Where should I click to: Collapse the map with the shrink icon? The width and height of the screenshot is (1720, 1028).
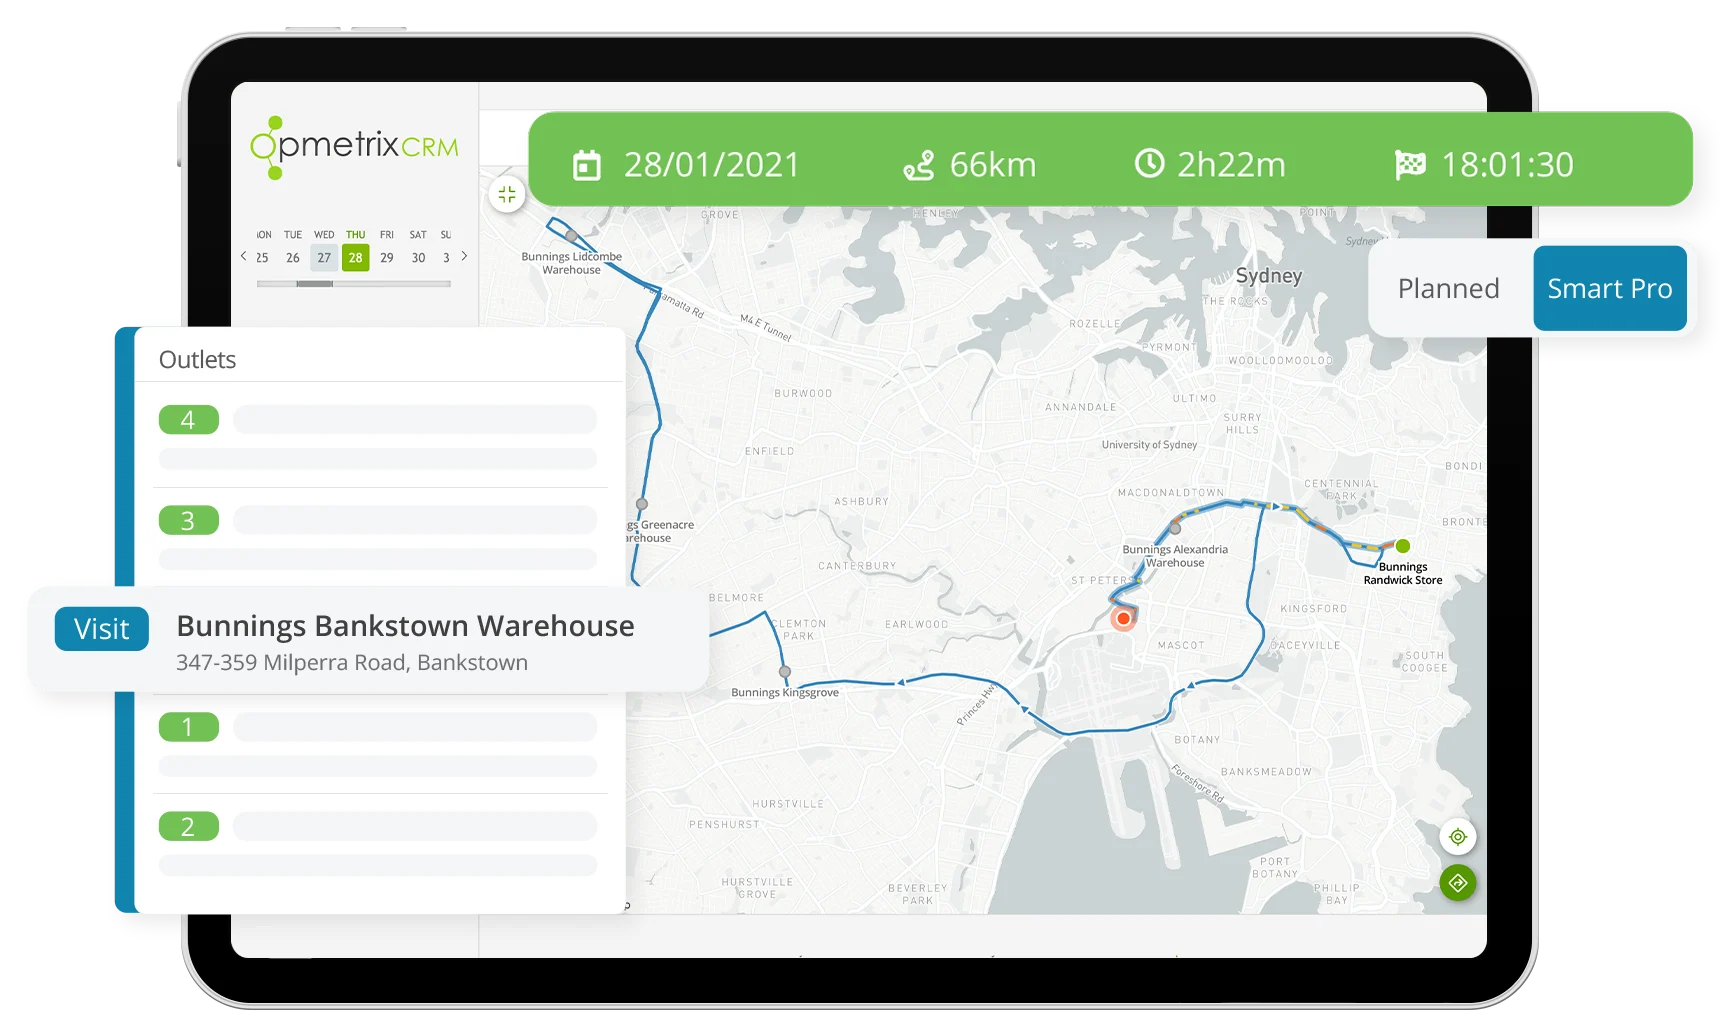(x=507, y=194)
